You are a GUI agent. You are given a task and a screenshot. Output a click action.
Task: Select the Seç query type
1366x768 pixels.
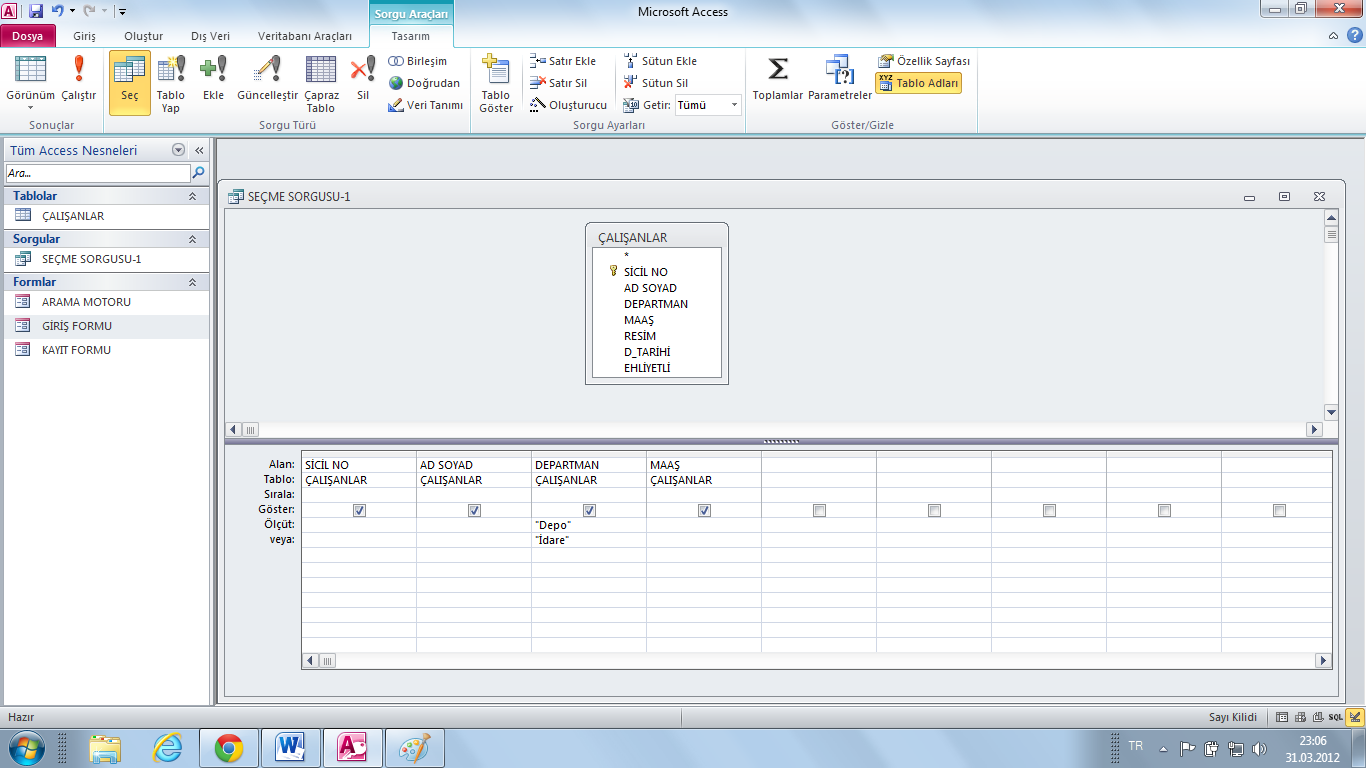tap(130, 83)
